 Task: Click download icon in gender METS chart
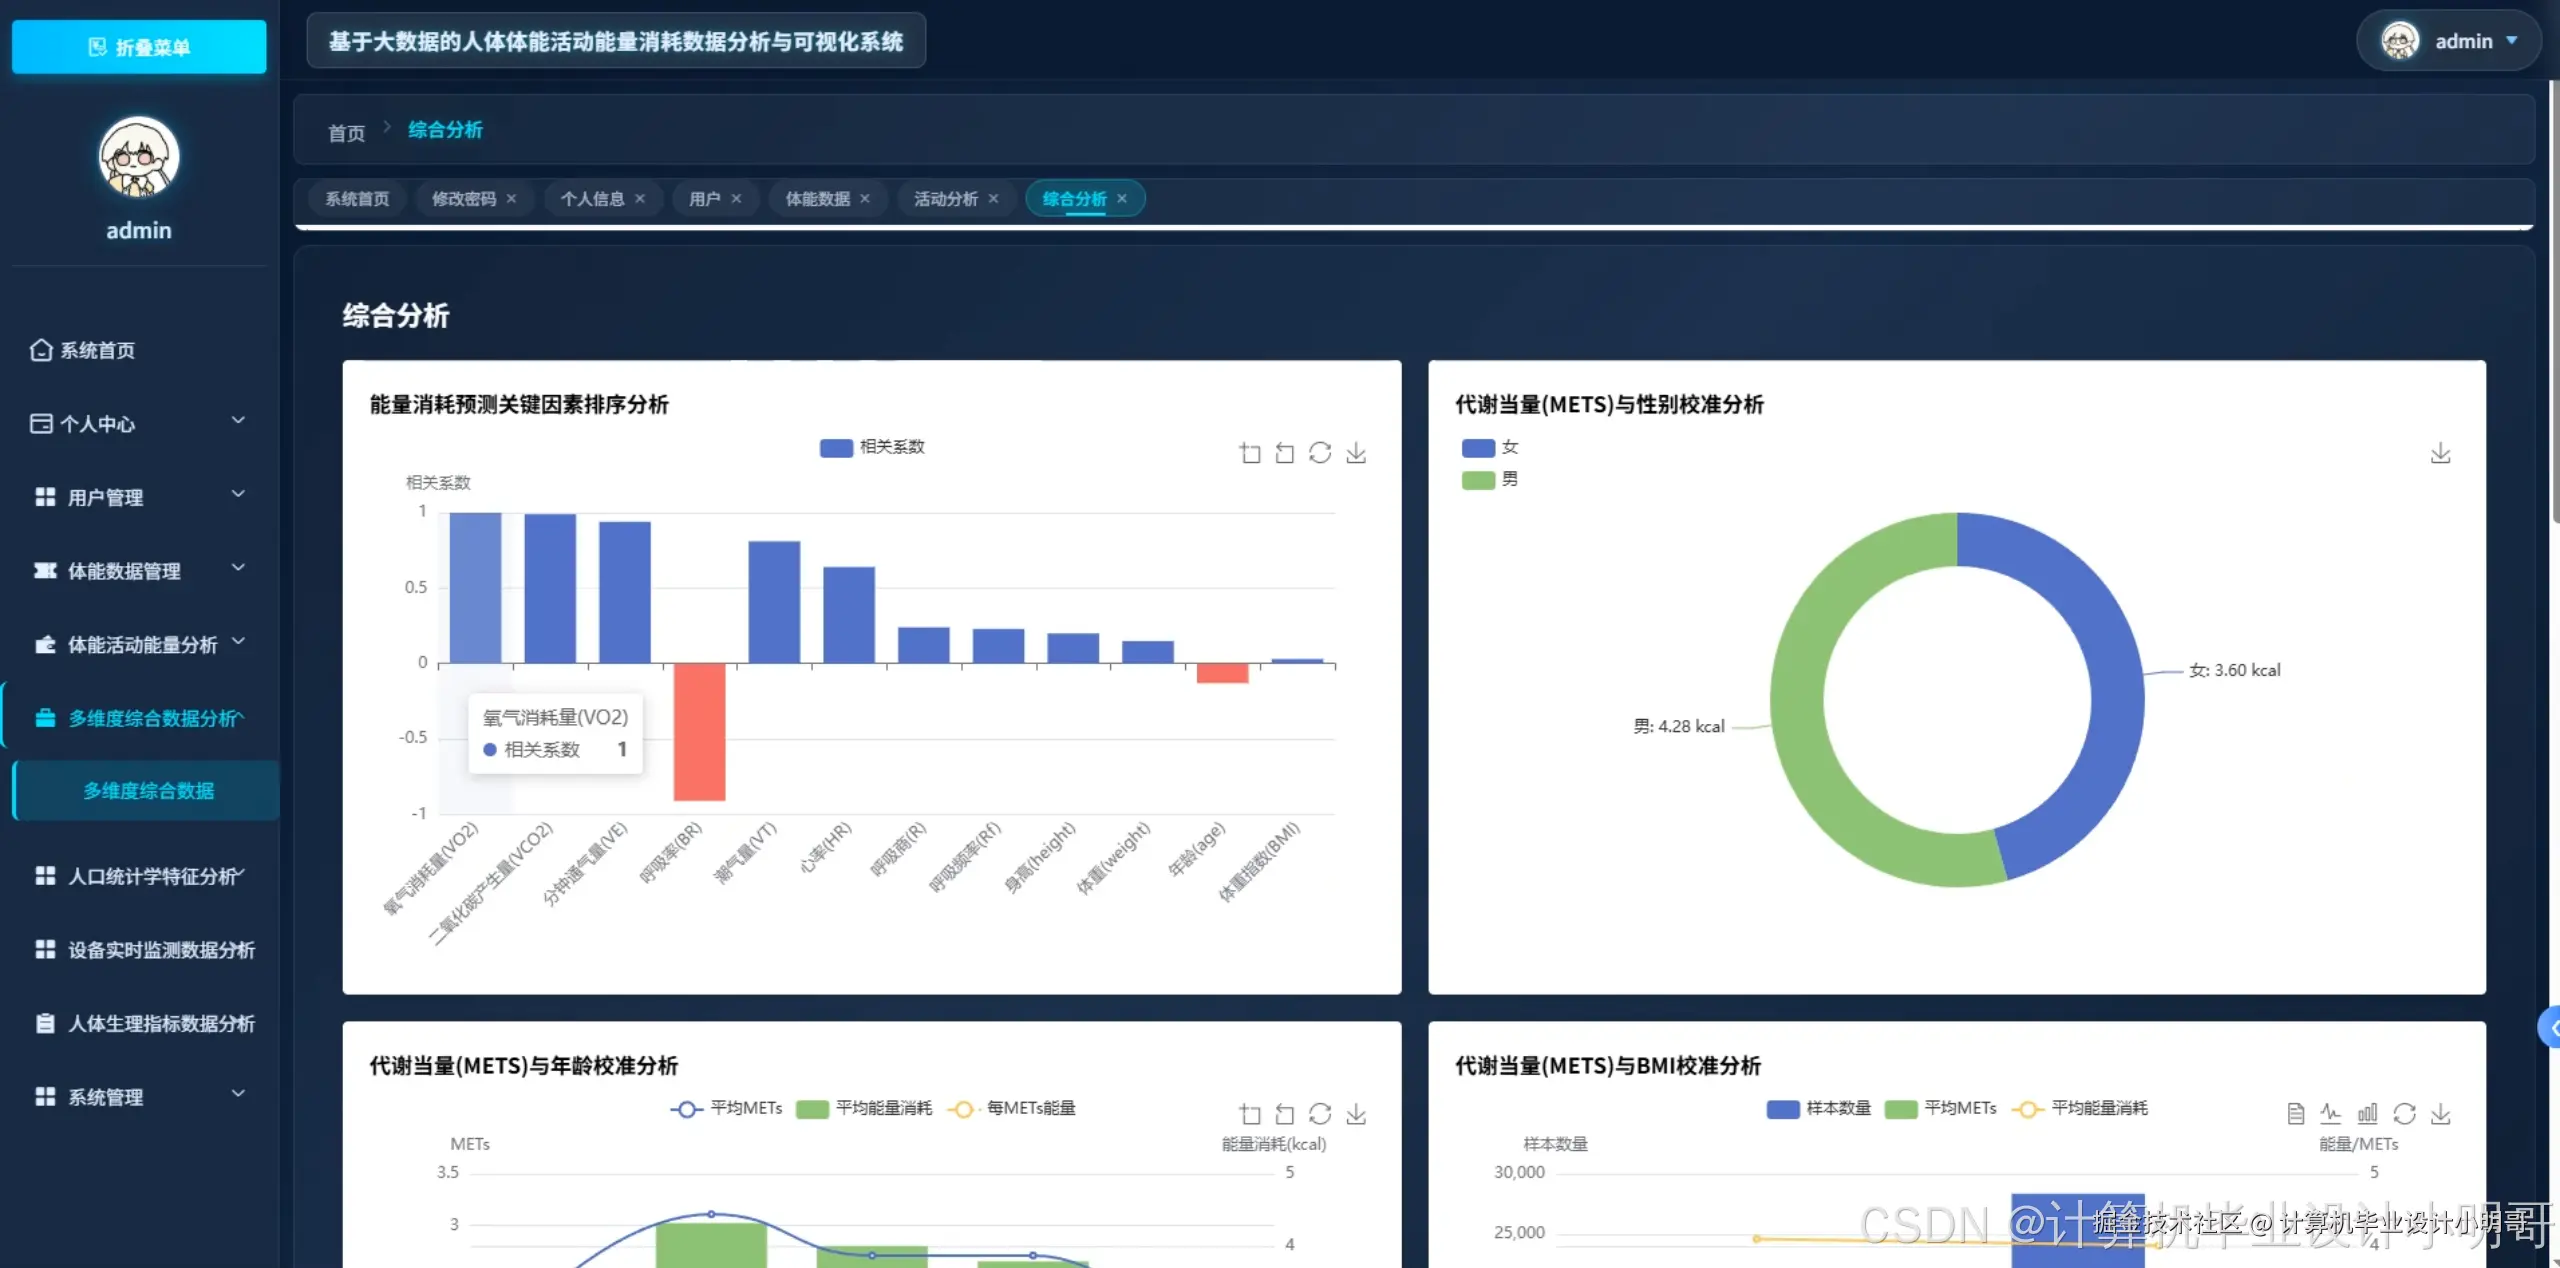pyautogui.click(x=2440, y=453)
